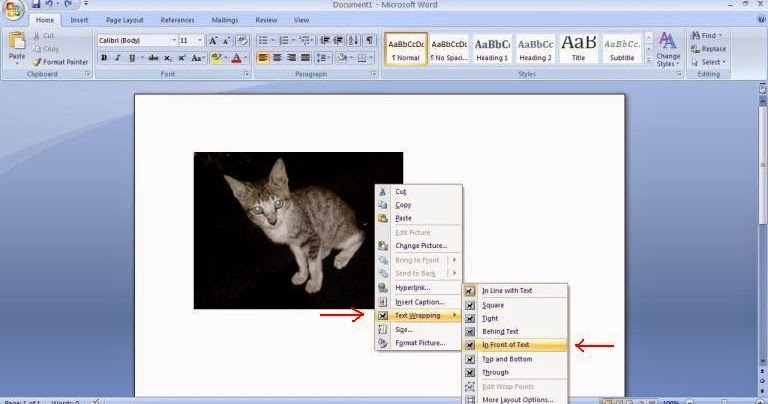The height and width of the screenshot is (404, 768).
Task: Switch to the References tab
Action: (x=177, y=20)
